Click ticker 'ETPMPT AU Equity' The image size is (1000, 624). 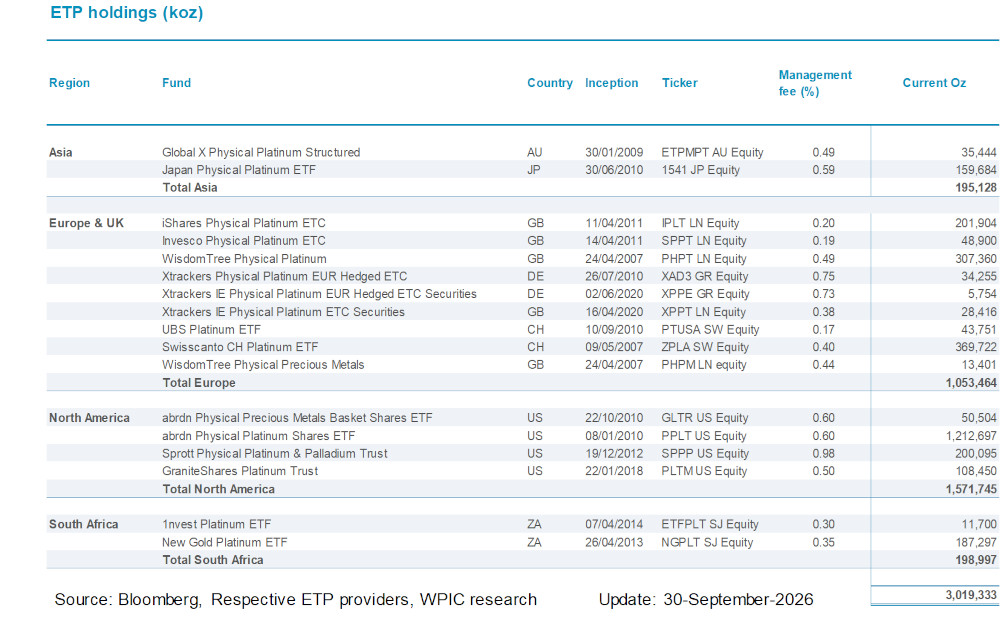tap(712, 152)
